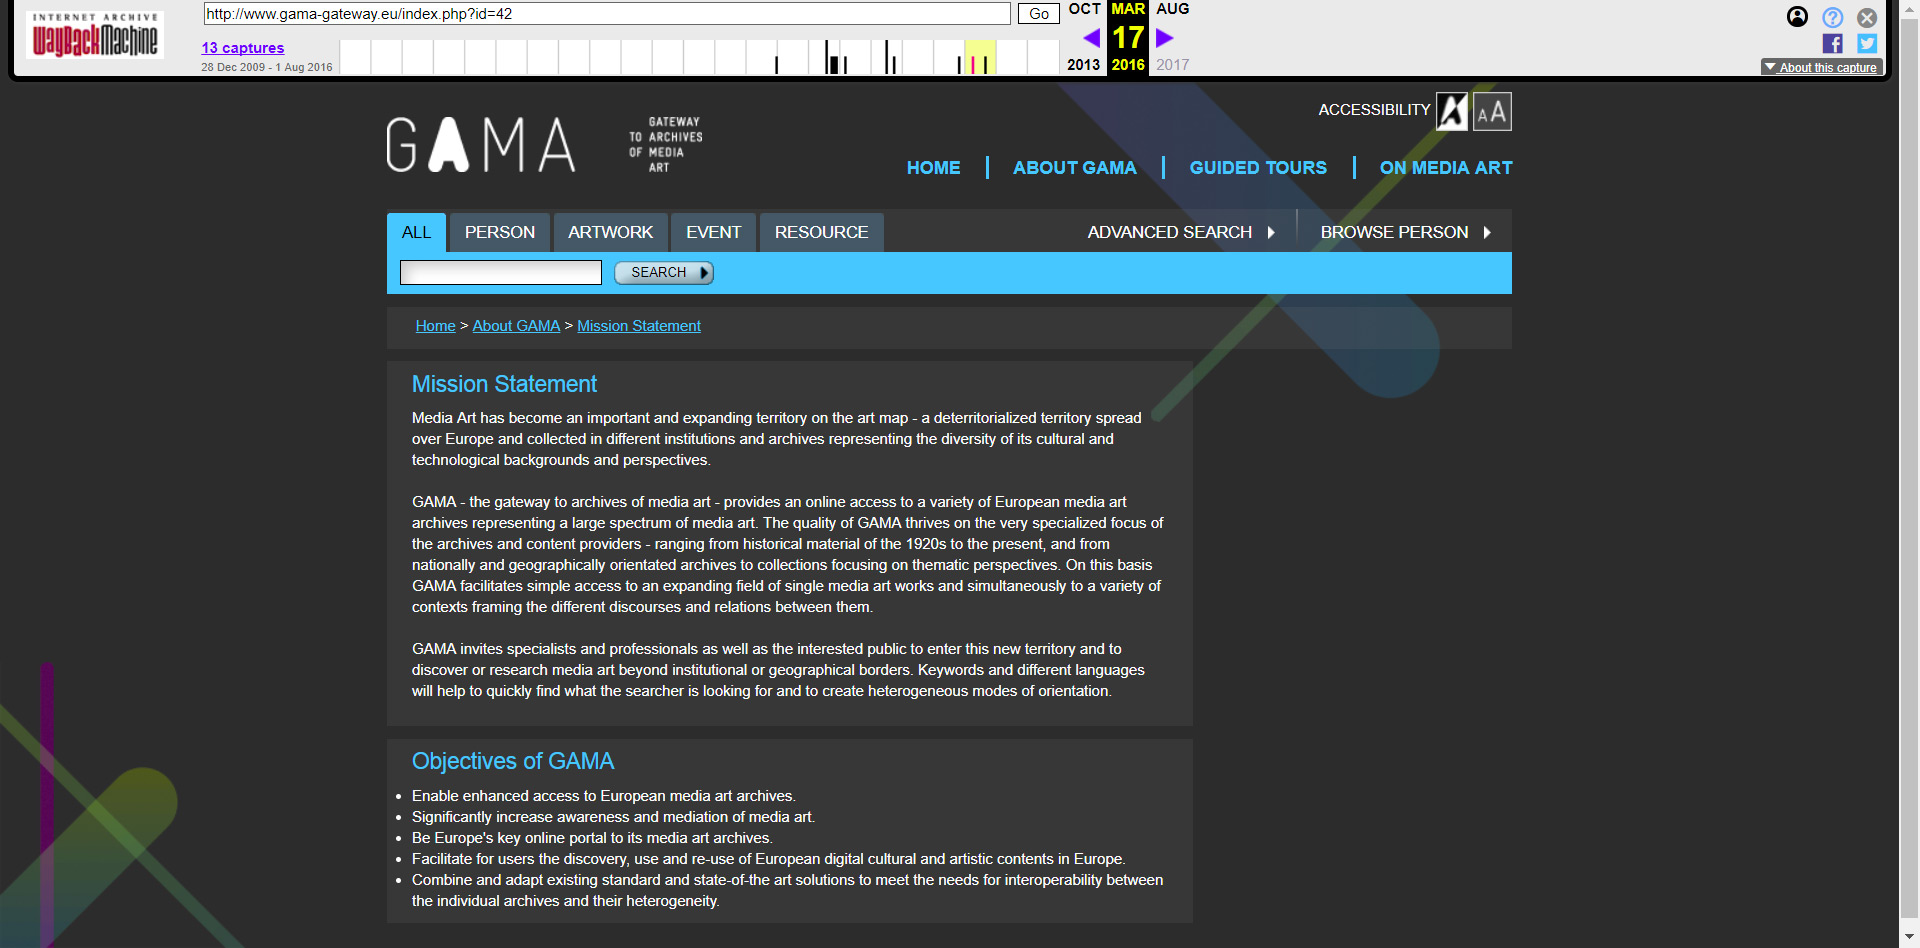
Task: Open the Guided Tours menu item
Action: tap(1258, 168)
